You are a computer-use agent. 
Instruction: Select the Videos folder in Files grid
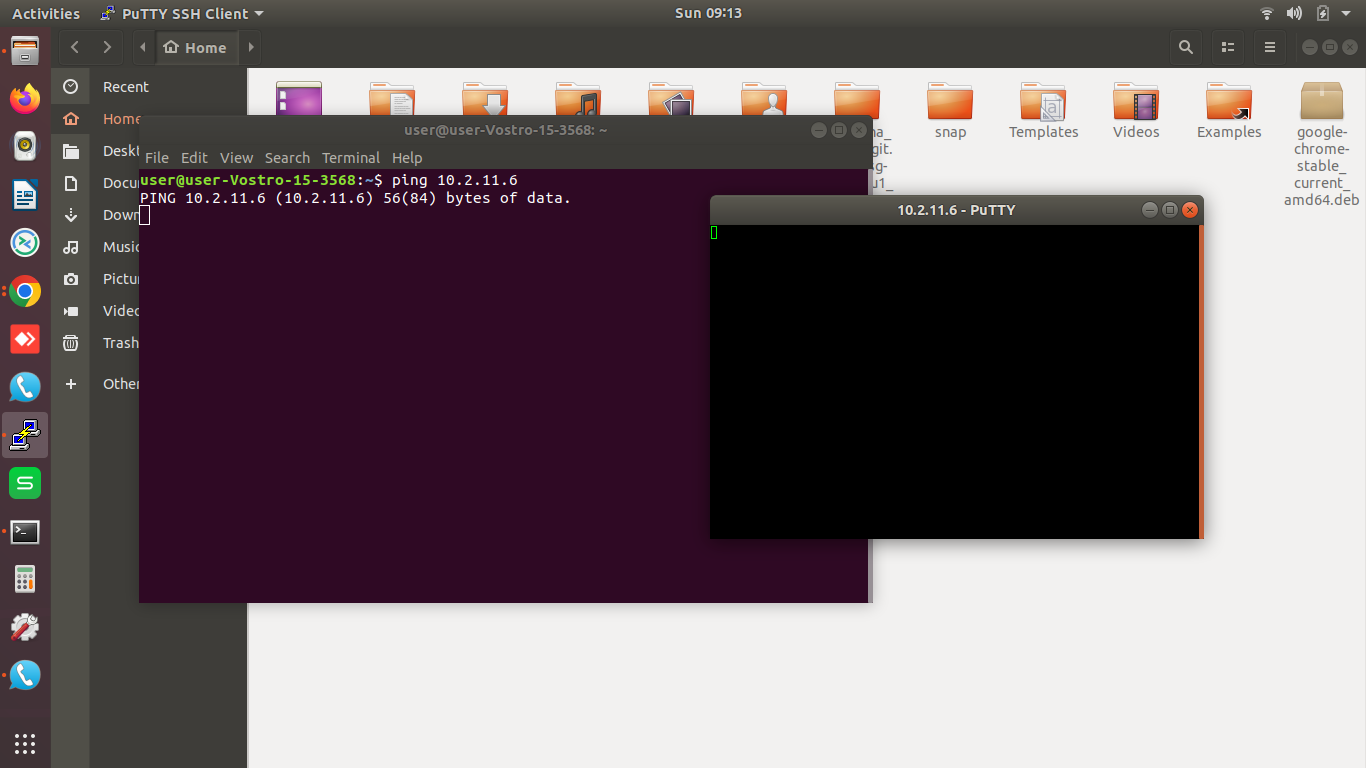tap(1136, 110)
